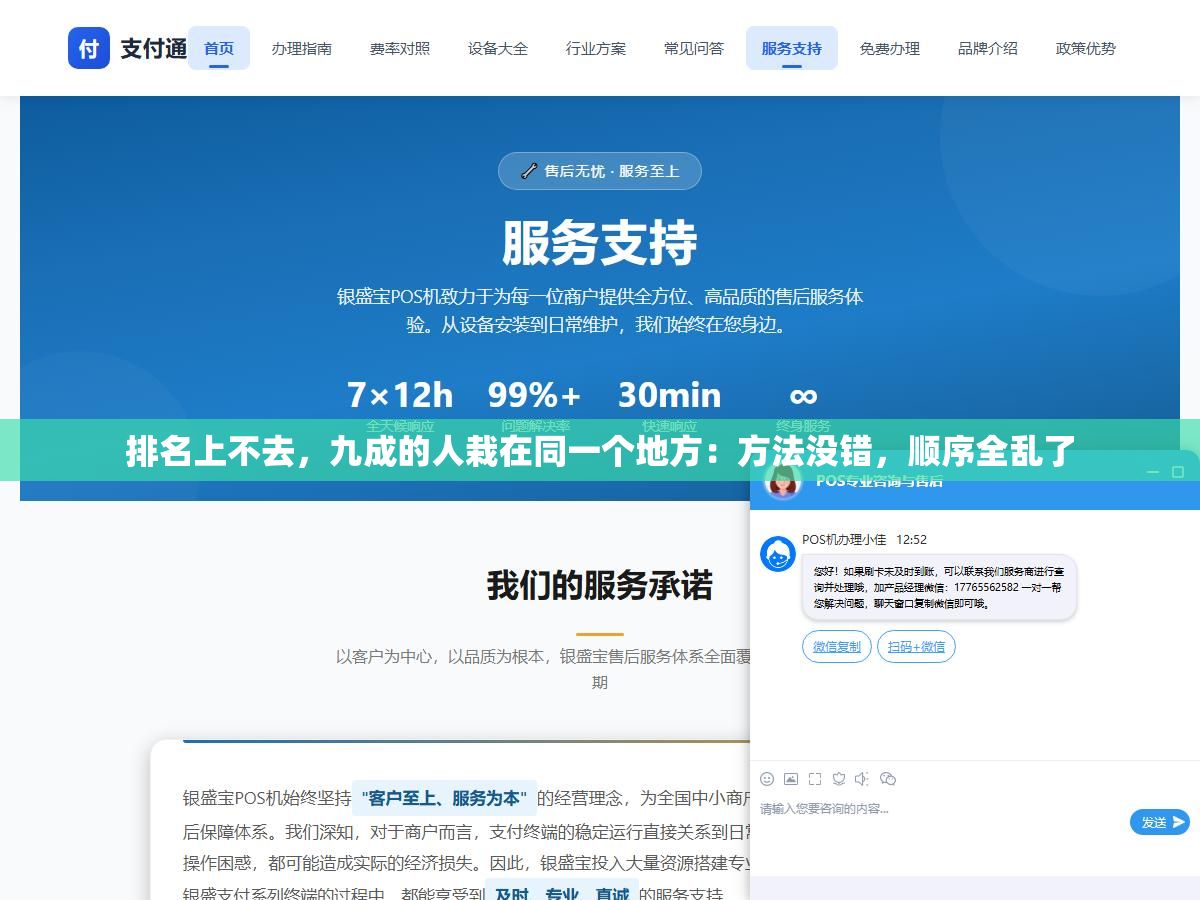Select the 服务支持 tab
The height and width of the screenshot is (900, 1200).
tap(792, 48)
